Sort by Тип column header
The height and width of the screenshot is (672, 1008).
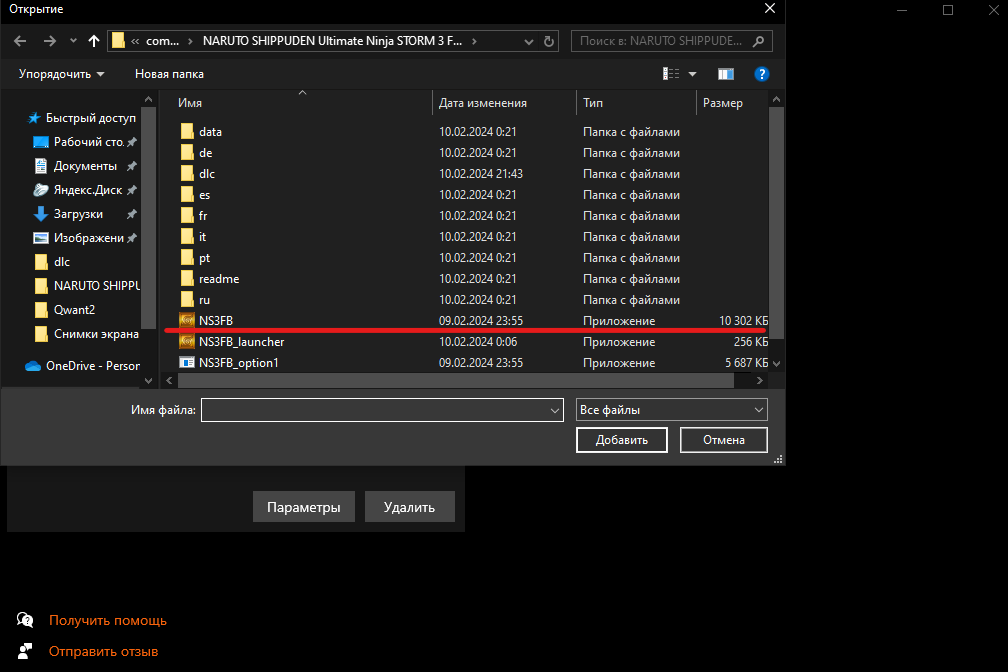[x=593, y=103]
